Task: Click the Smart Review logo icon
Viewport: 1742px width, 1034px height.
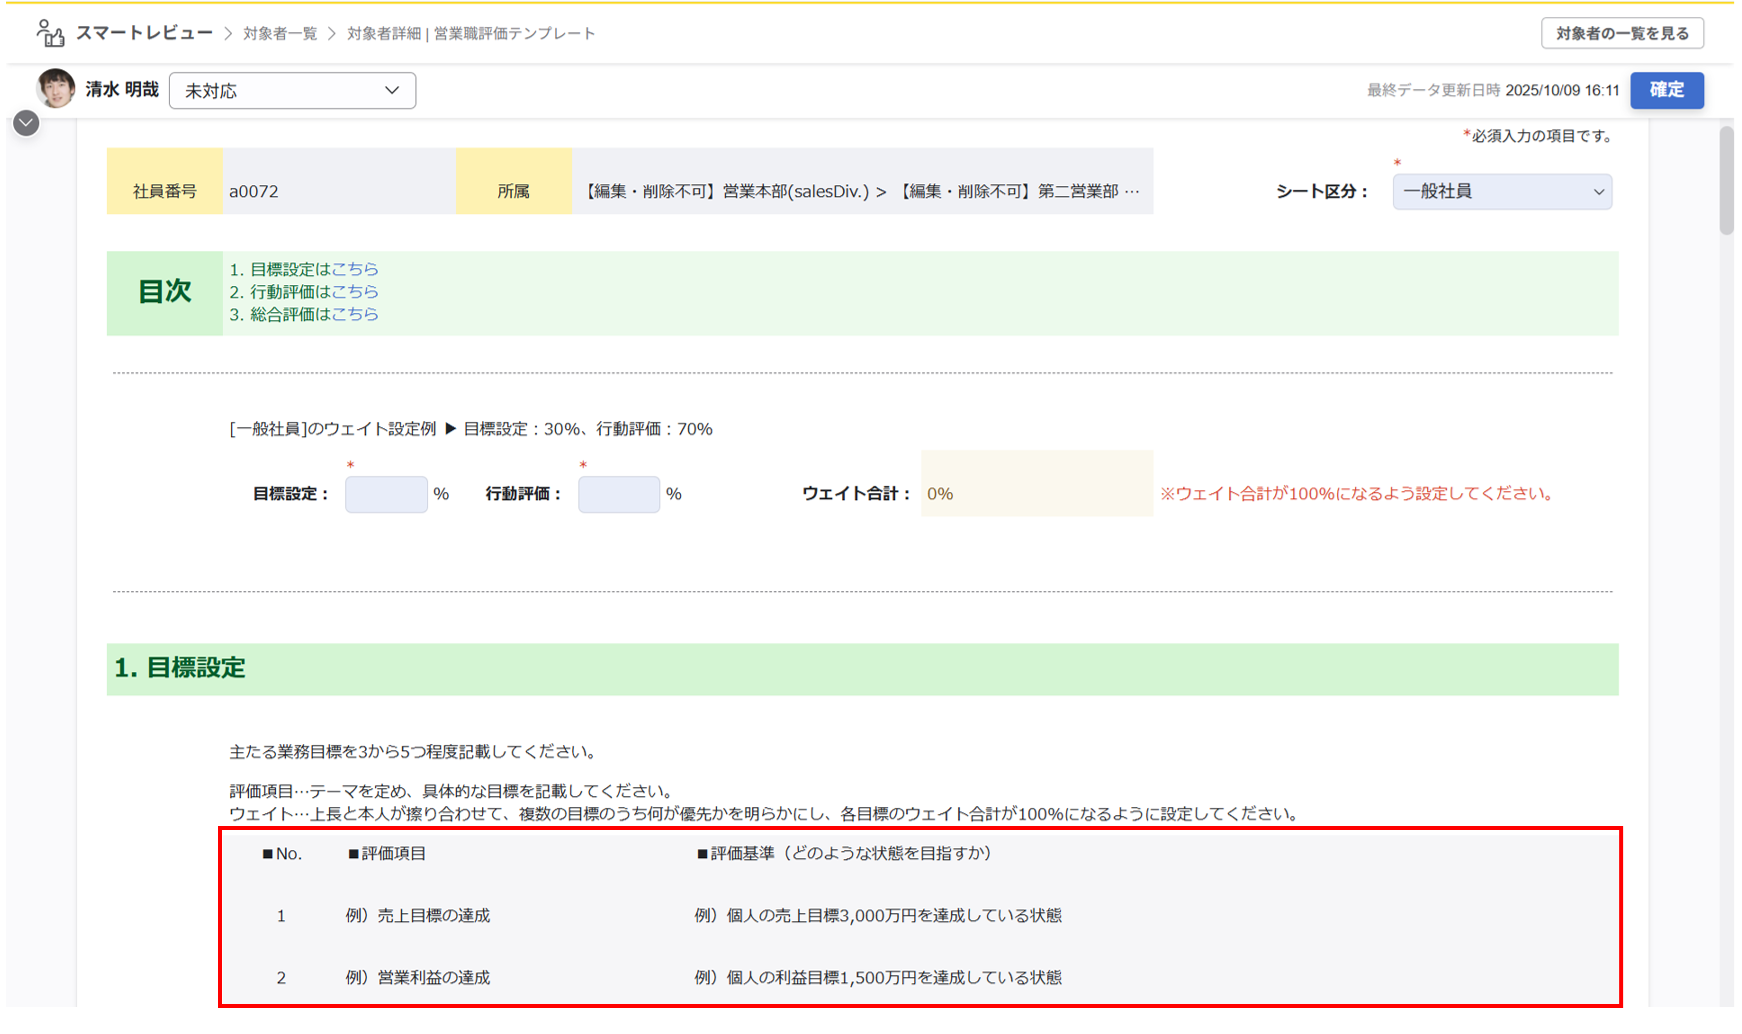Action: pyautogui.click(x=50, y=33)
